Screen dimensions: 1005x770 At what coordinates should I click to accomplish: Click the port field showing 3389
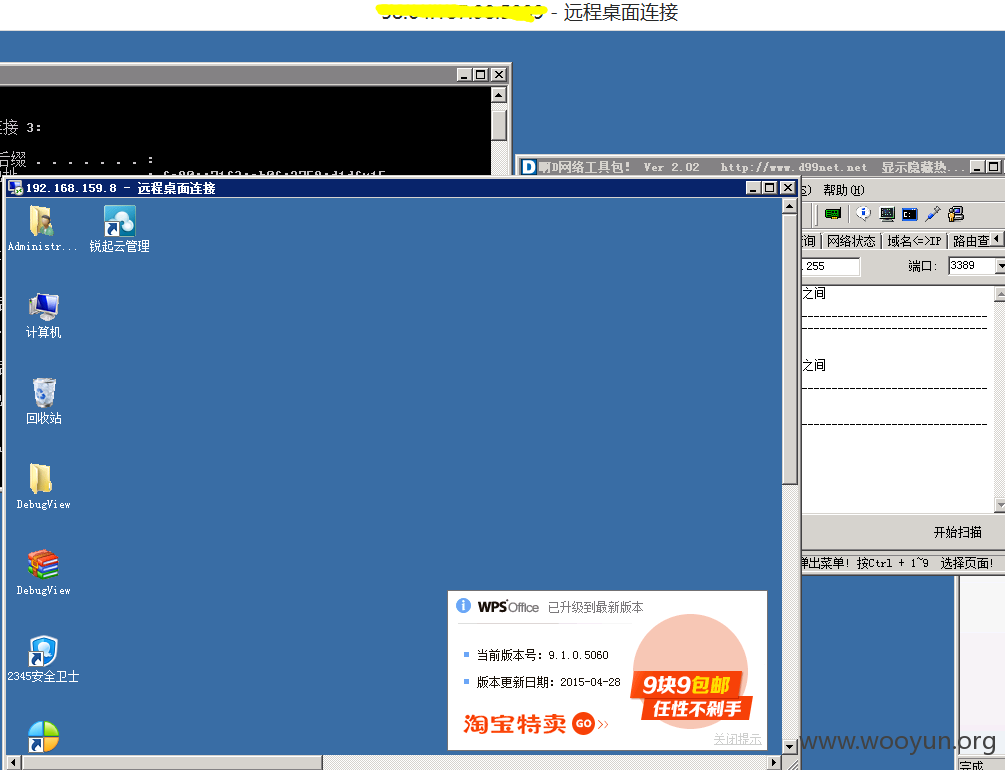[x=972, y=265]
